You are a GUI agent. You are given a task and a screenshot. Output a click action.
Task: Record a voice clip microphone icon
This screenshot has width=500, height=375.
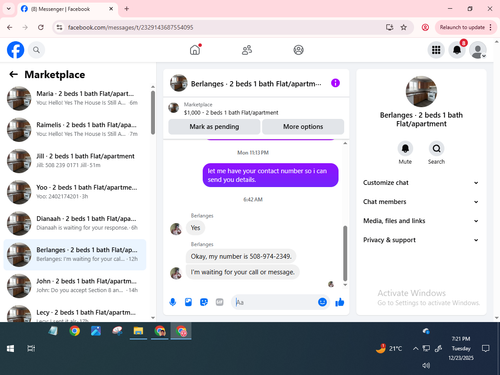(x=173, y=302)
